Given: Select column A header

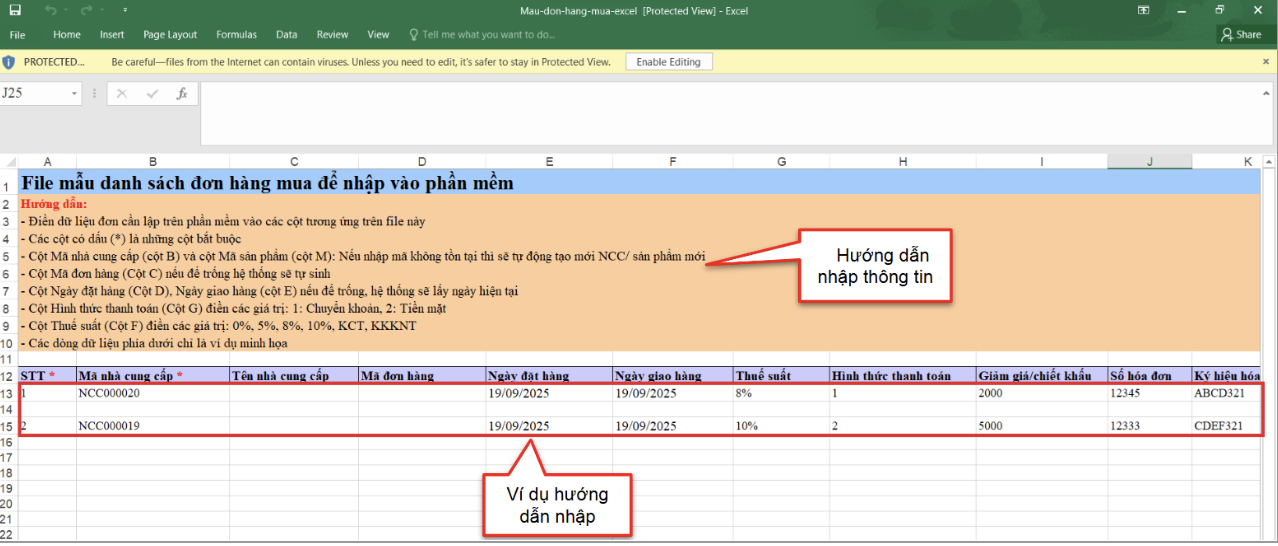Looking at the screenshot, I should point(47,161).
